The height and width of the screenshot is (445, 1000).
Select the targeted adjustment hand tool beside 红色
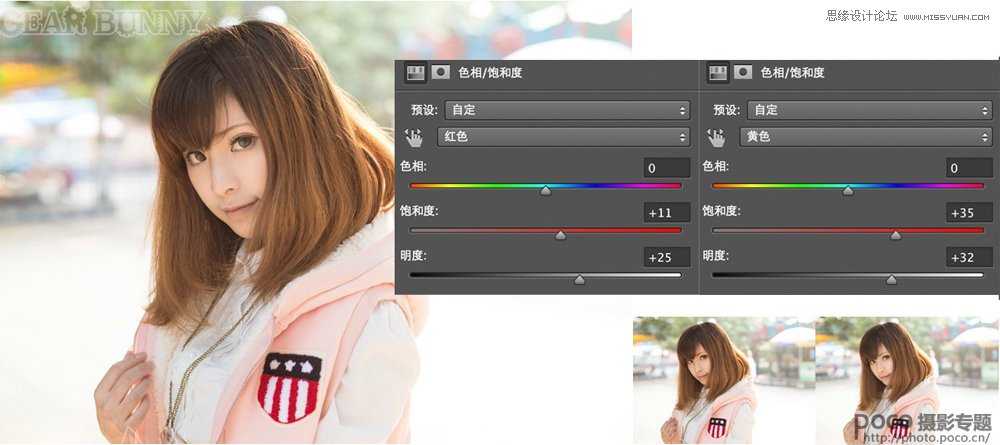(x=415, y=137)
